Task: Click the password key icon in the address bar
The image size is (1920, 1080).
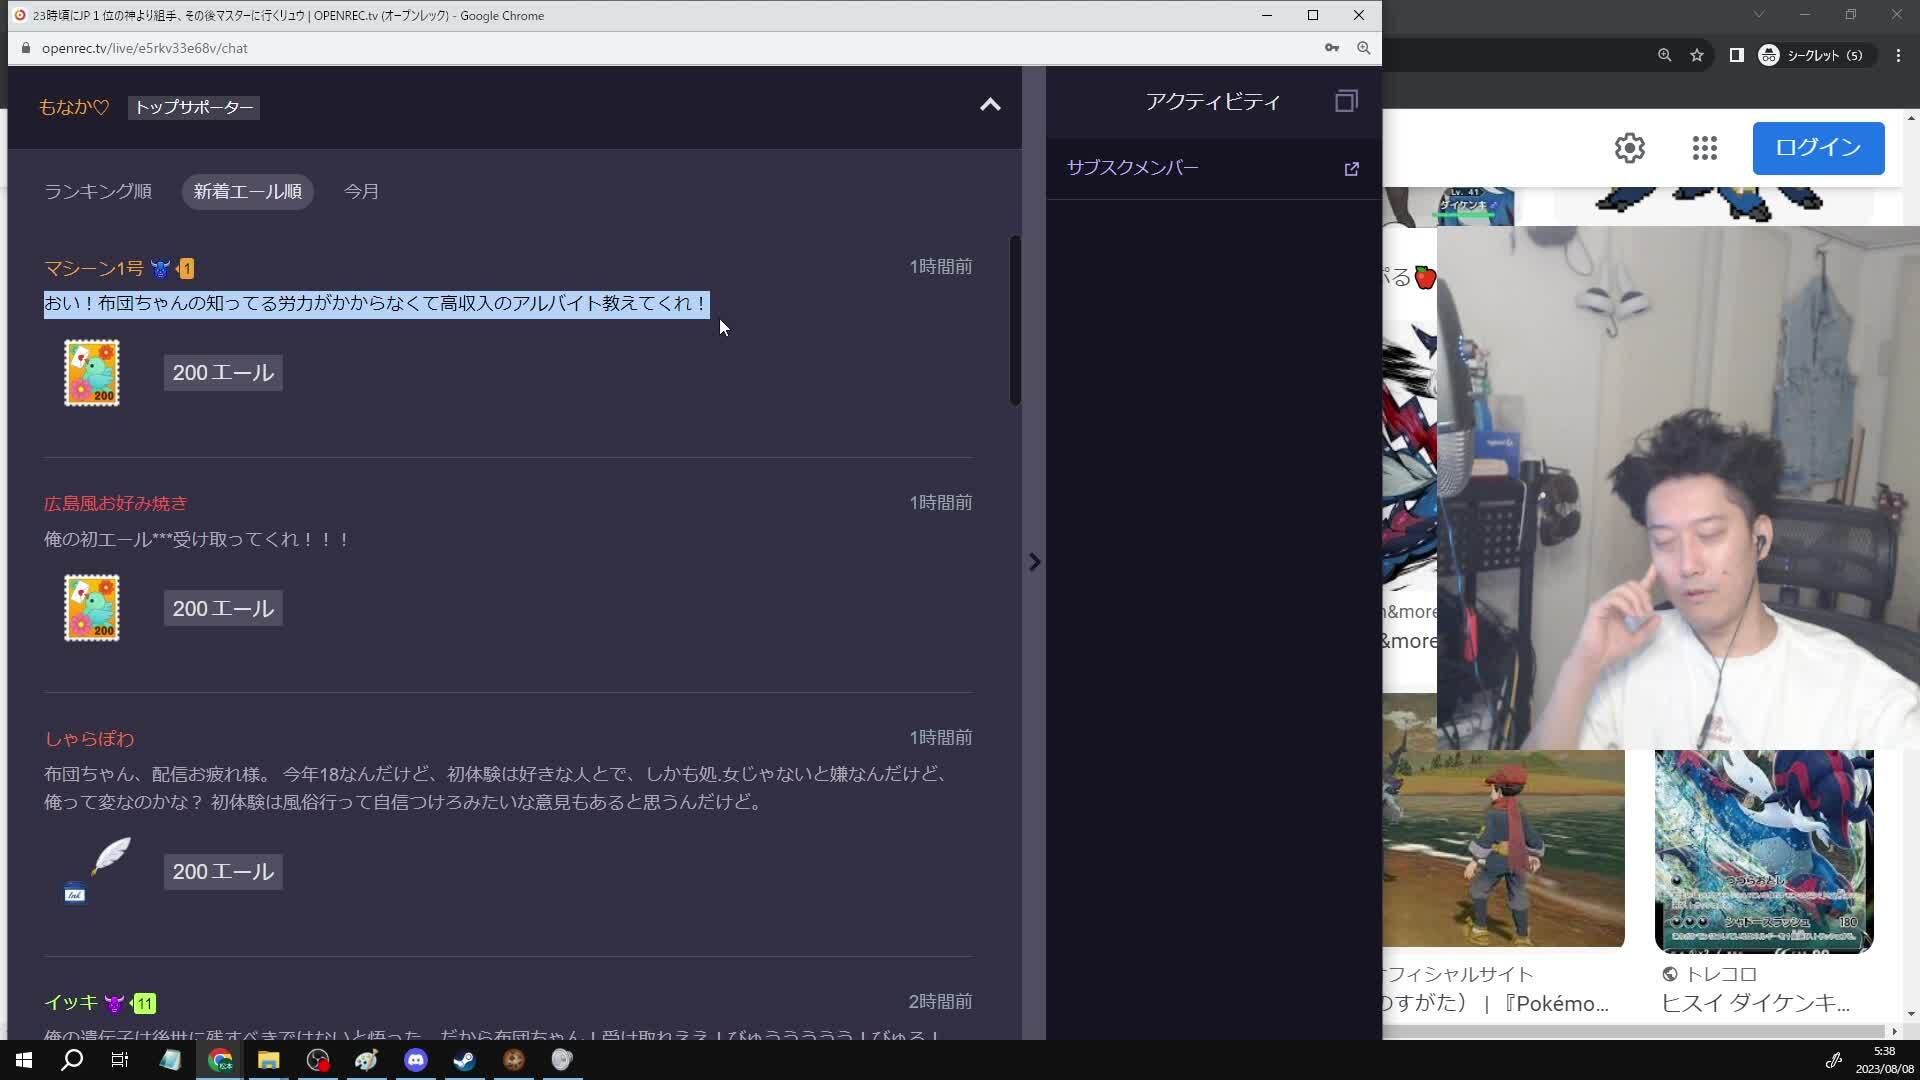Action: (1332, 48)
